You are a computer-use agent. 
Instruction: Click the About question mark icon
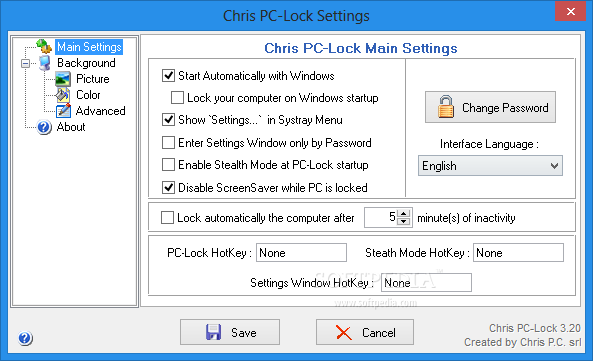point(44,127)
